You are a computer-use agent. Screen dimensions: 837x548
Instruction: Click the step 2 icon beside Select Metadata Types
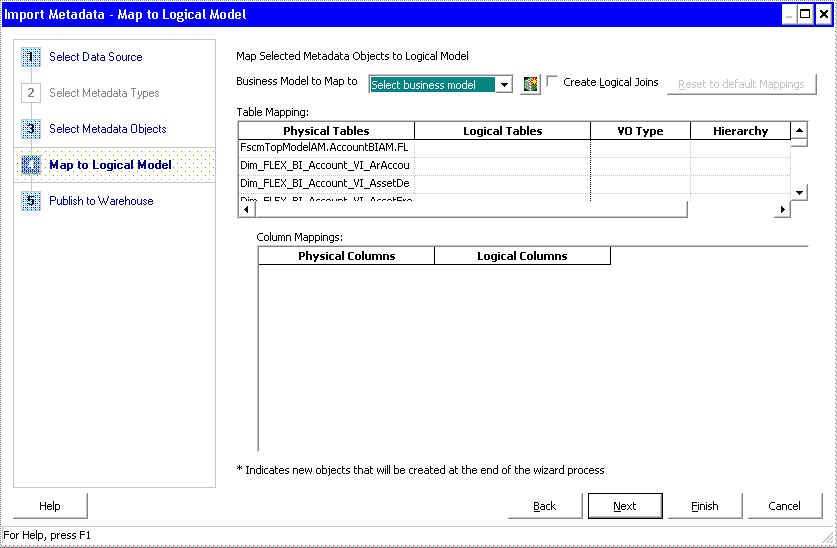click(31, 93)
